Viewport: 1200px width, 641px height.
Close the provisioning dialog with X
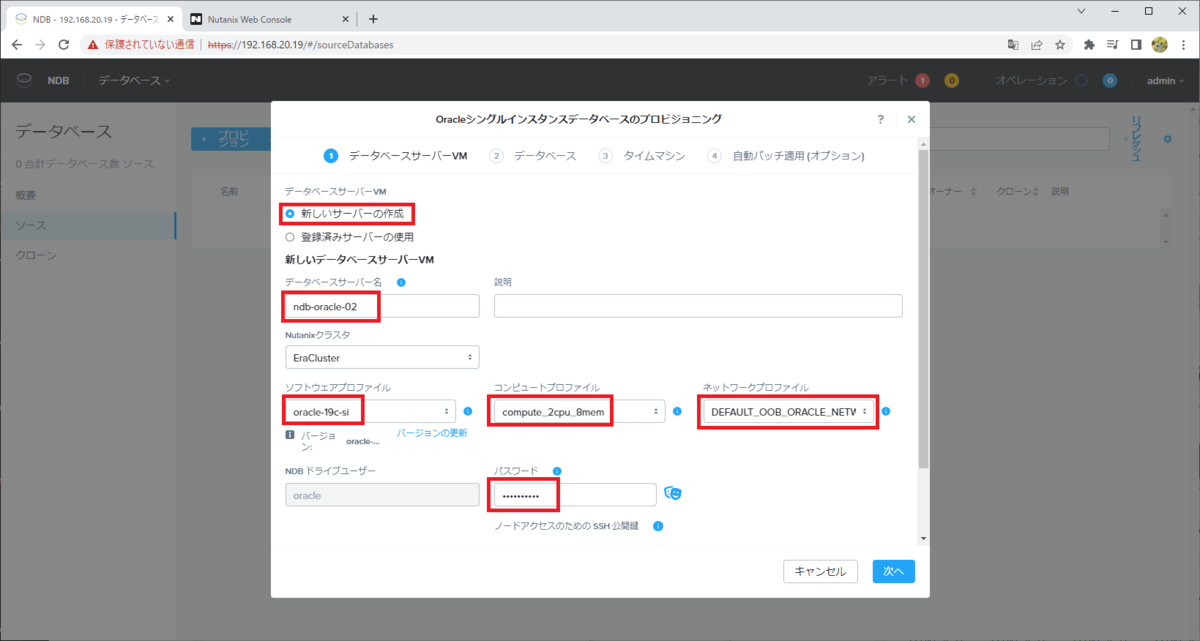tap(911, 119)
